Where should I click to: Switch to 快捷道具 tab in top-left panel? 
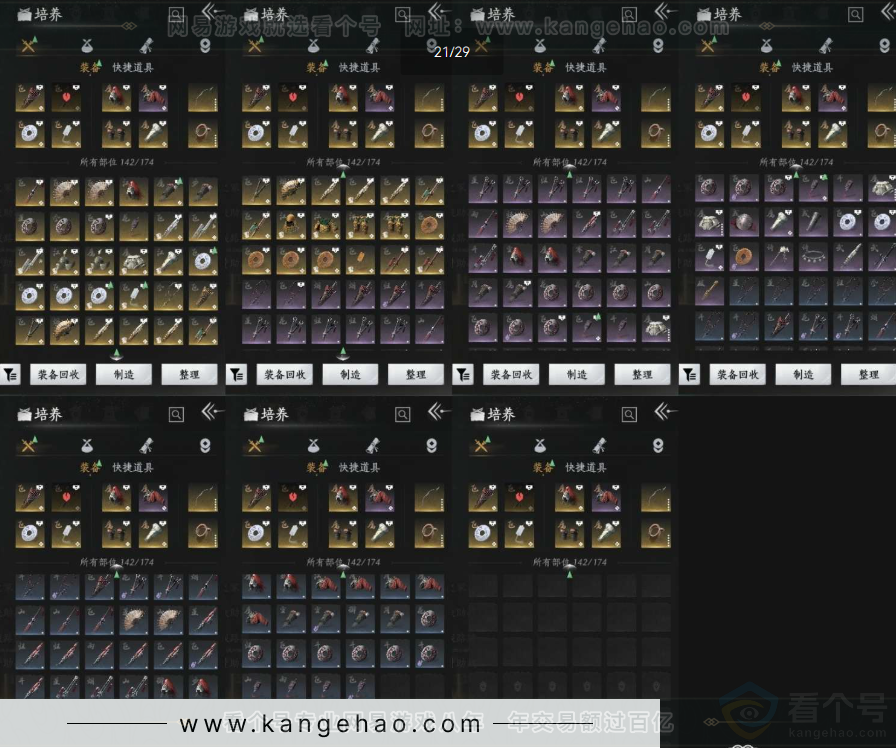pyautogui.click(x=133, y=67)
